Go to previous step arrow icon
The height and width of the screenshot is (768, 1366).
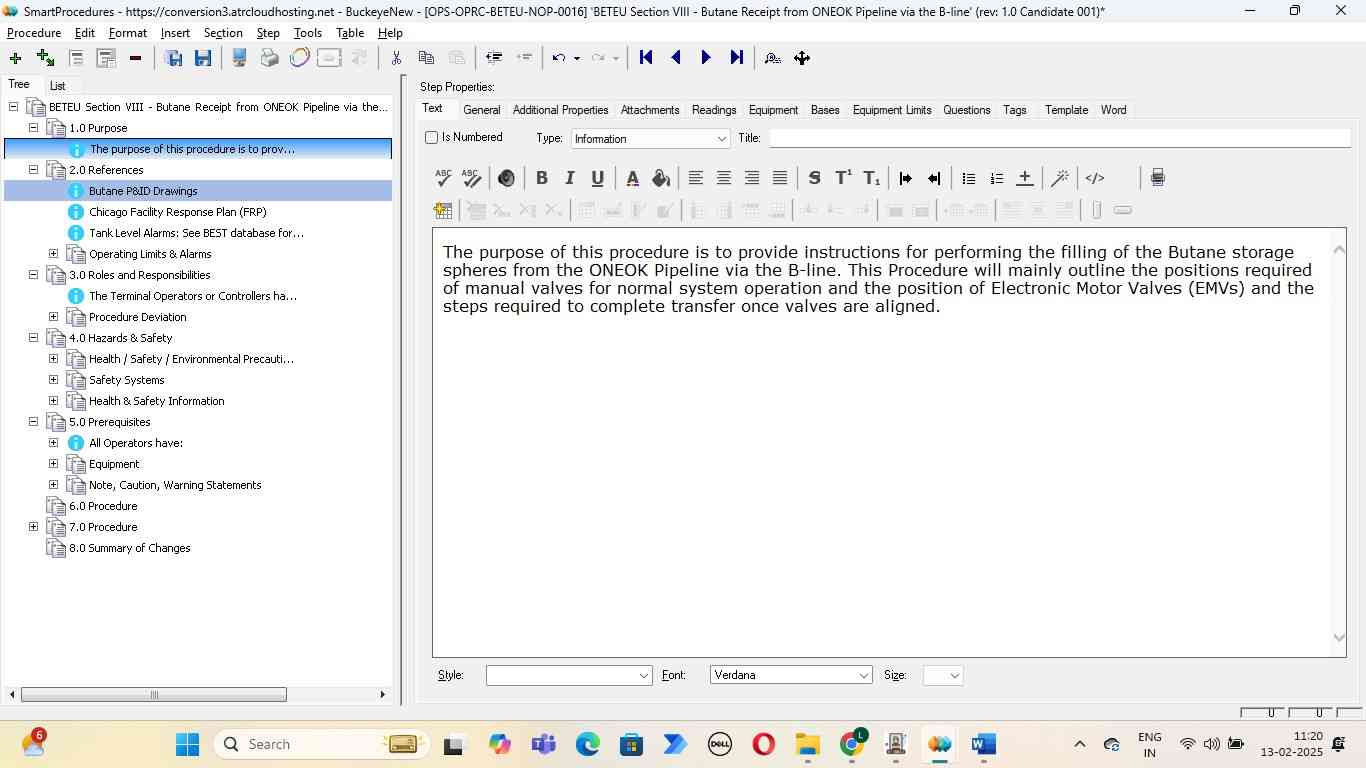tap(676, 58)
